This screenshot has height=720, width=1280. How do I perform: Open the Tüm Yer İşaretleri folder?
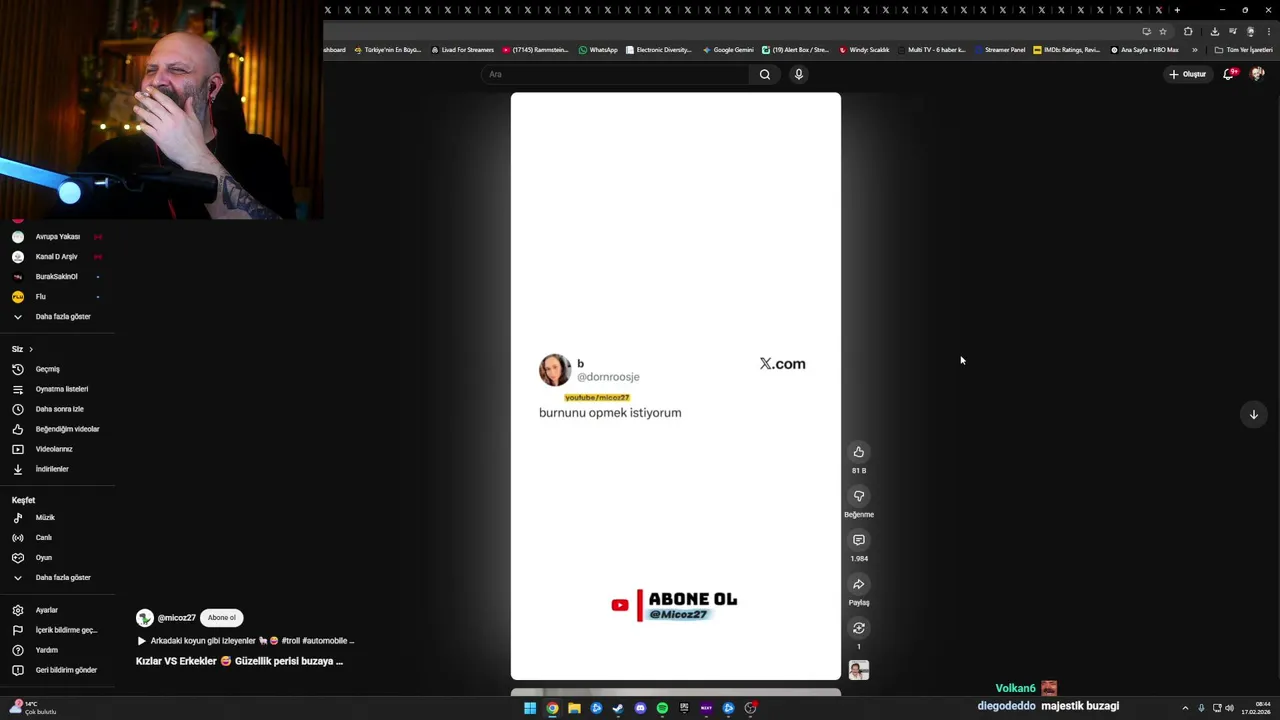tap(1244, 50)
